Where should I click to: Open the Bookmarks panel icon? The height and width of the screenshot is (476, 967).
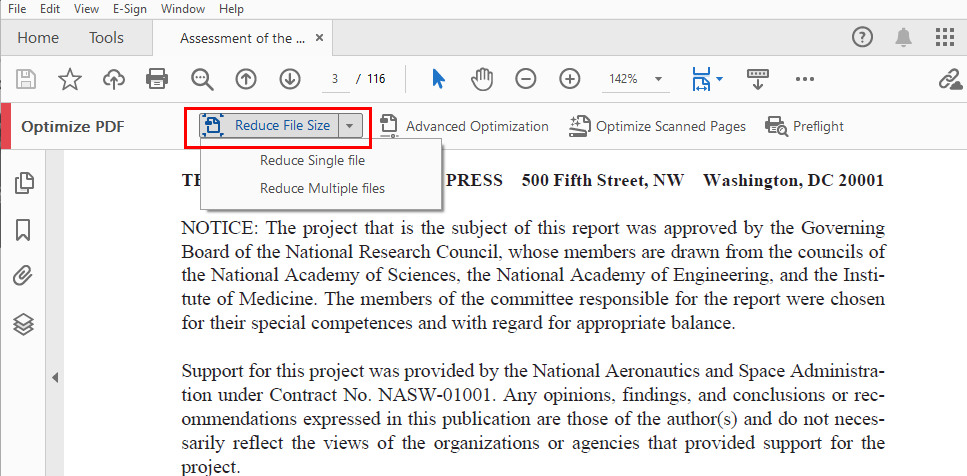pos(23,230)
